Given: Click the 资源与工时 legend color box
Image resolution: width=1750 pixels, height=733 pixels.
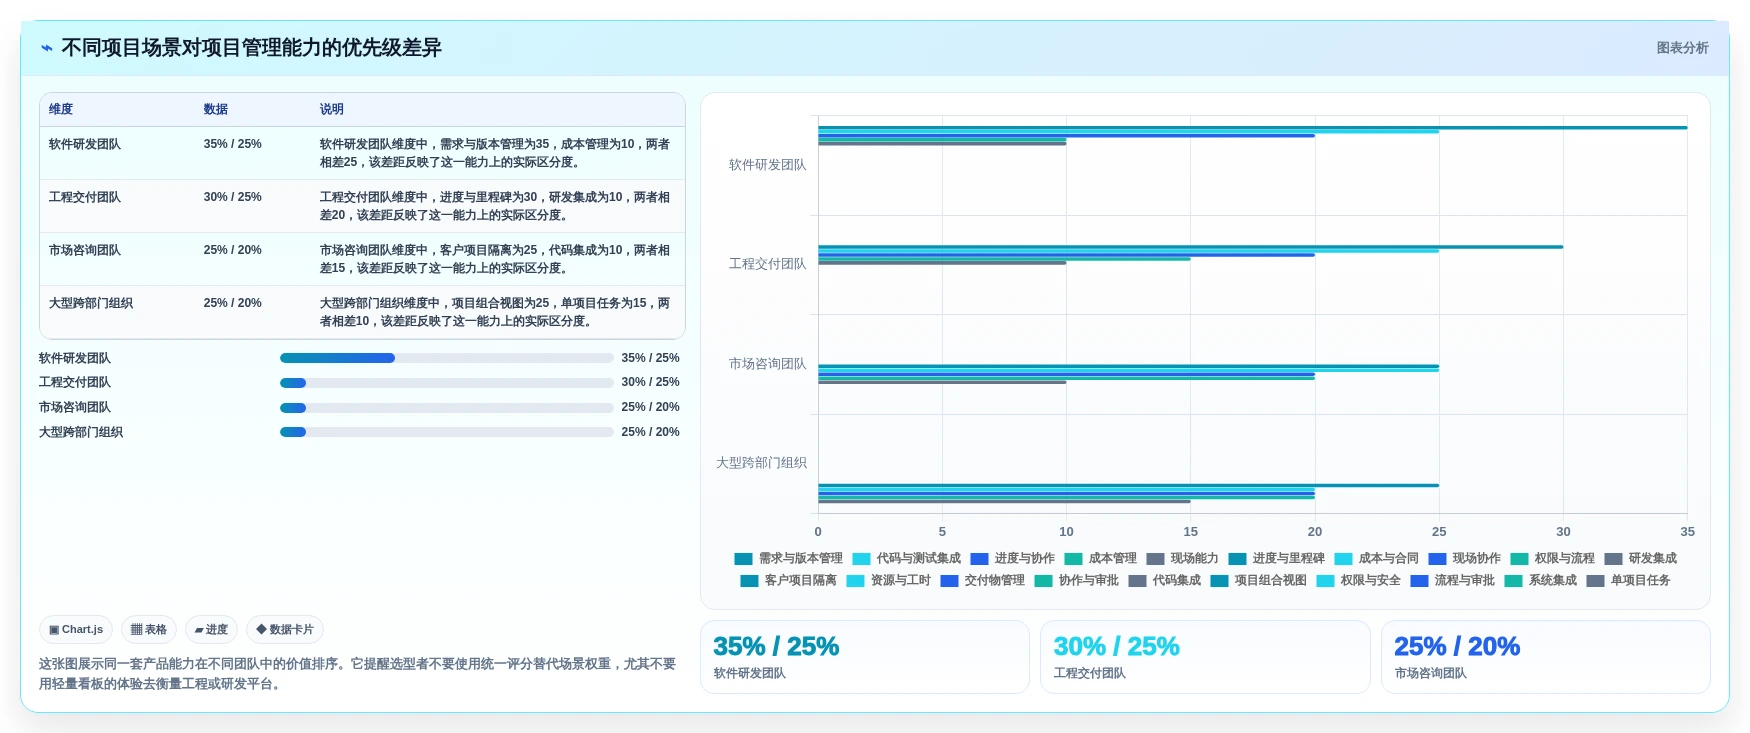Looking at the screenshot, I should [x=855, y=581].
